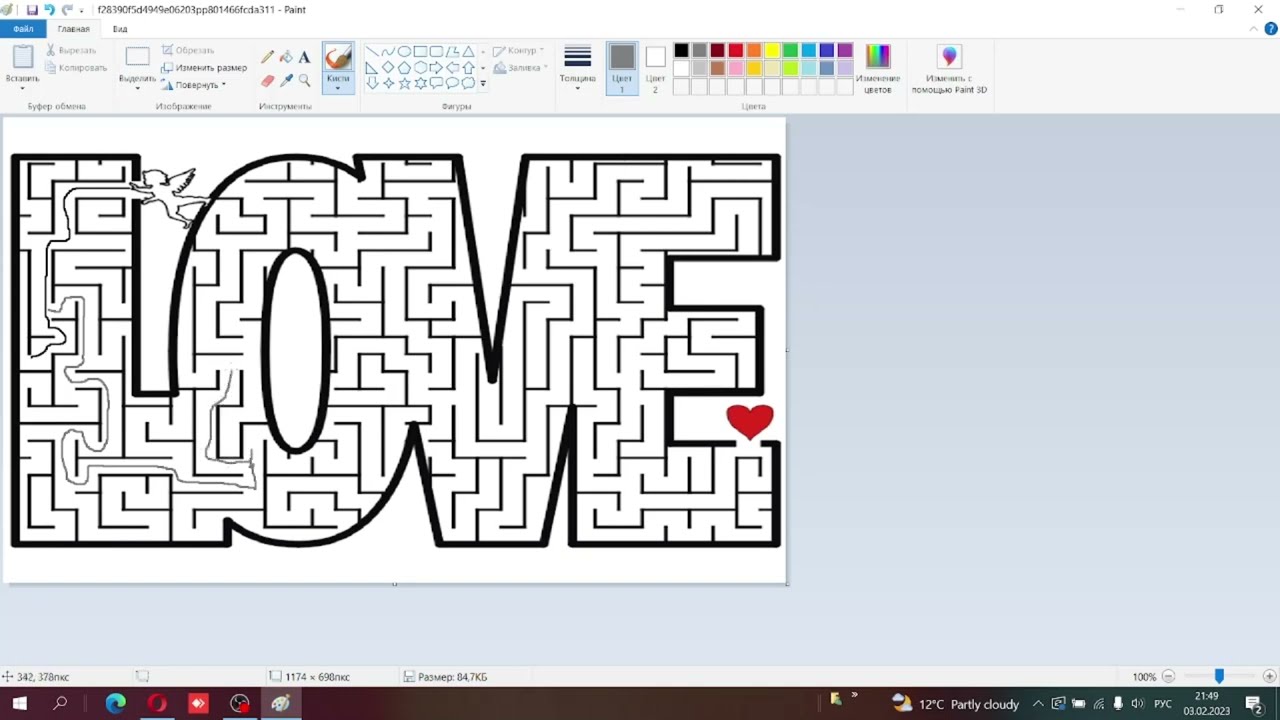Switch to the Вид tab
This screenshot has width=1280, height=720.
pyautogui.click(x=120, y=29)
